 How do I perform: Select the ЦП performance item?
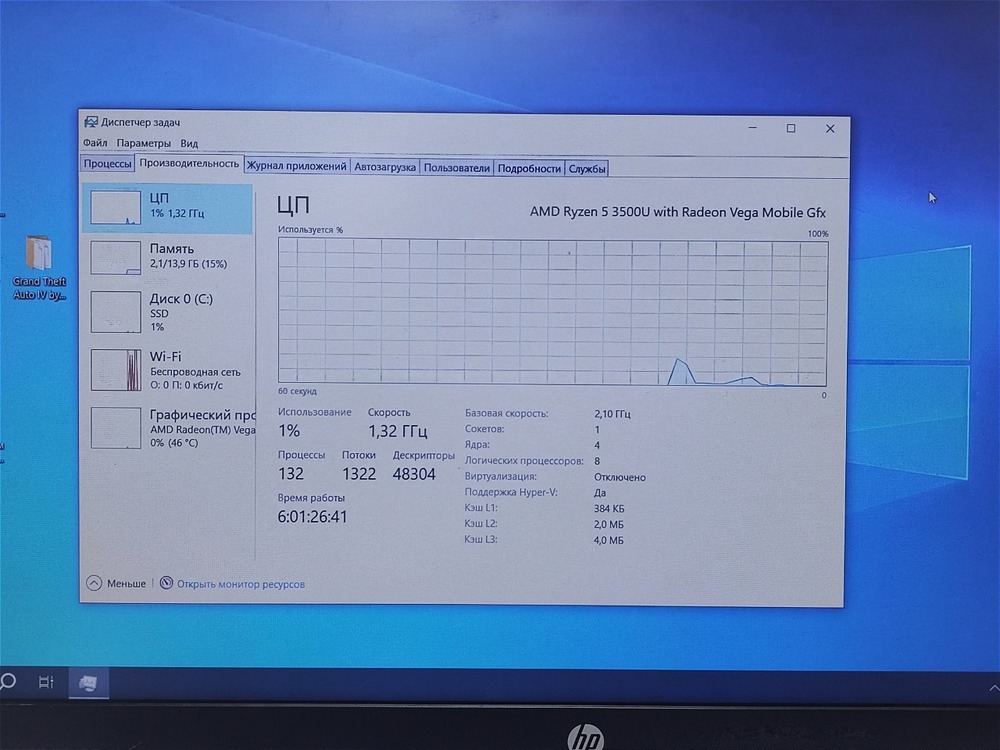pyautogui.click(x=168, y=208)
